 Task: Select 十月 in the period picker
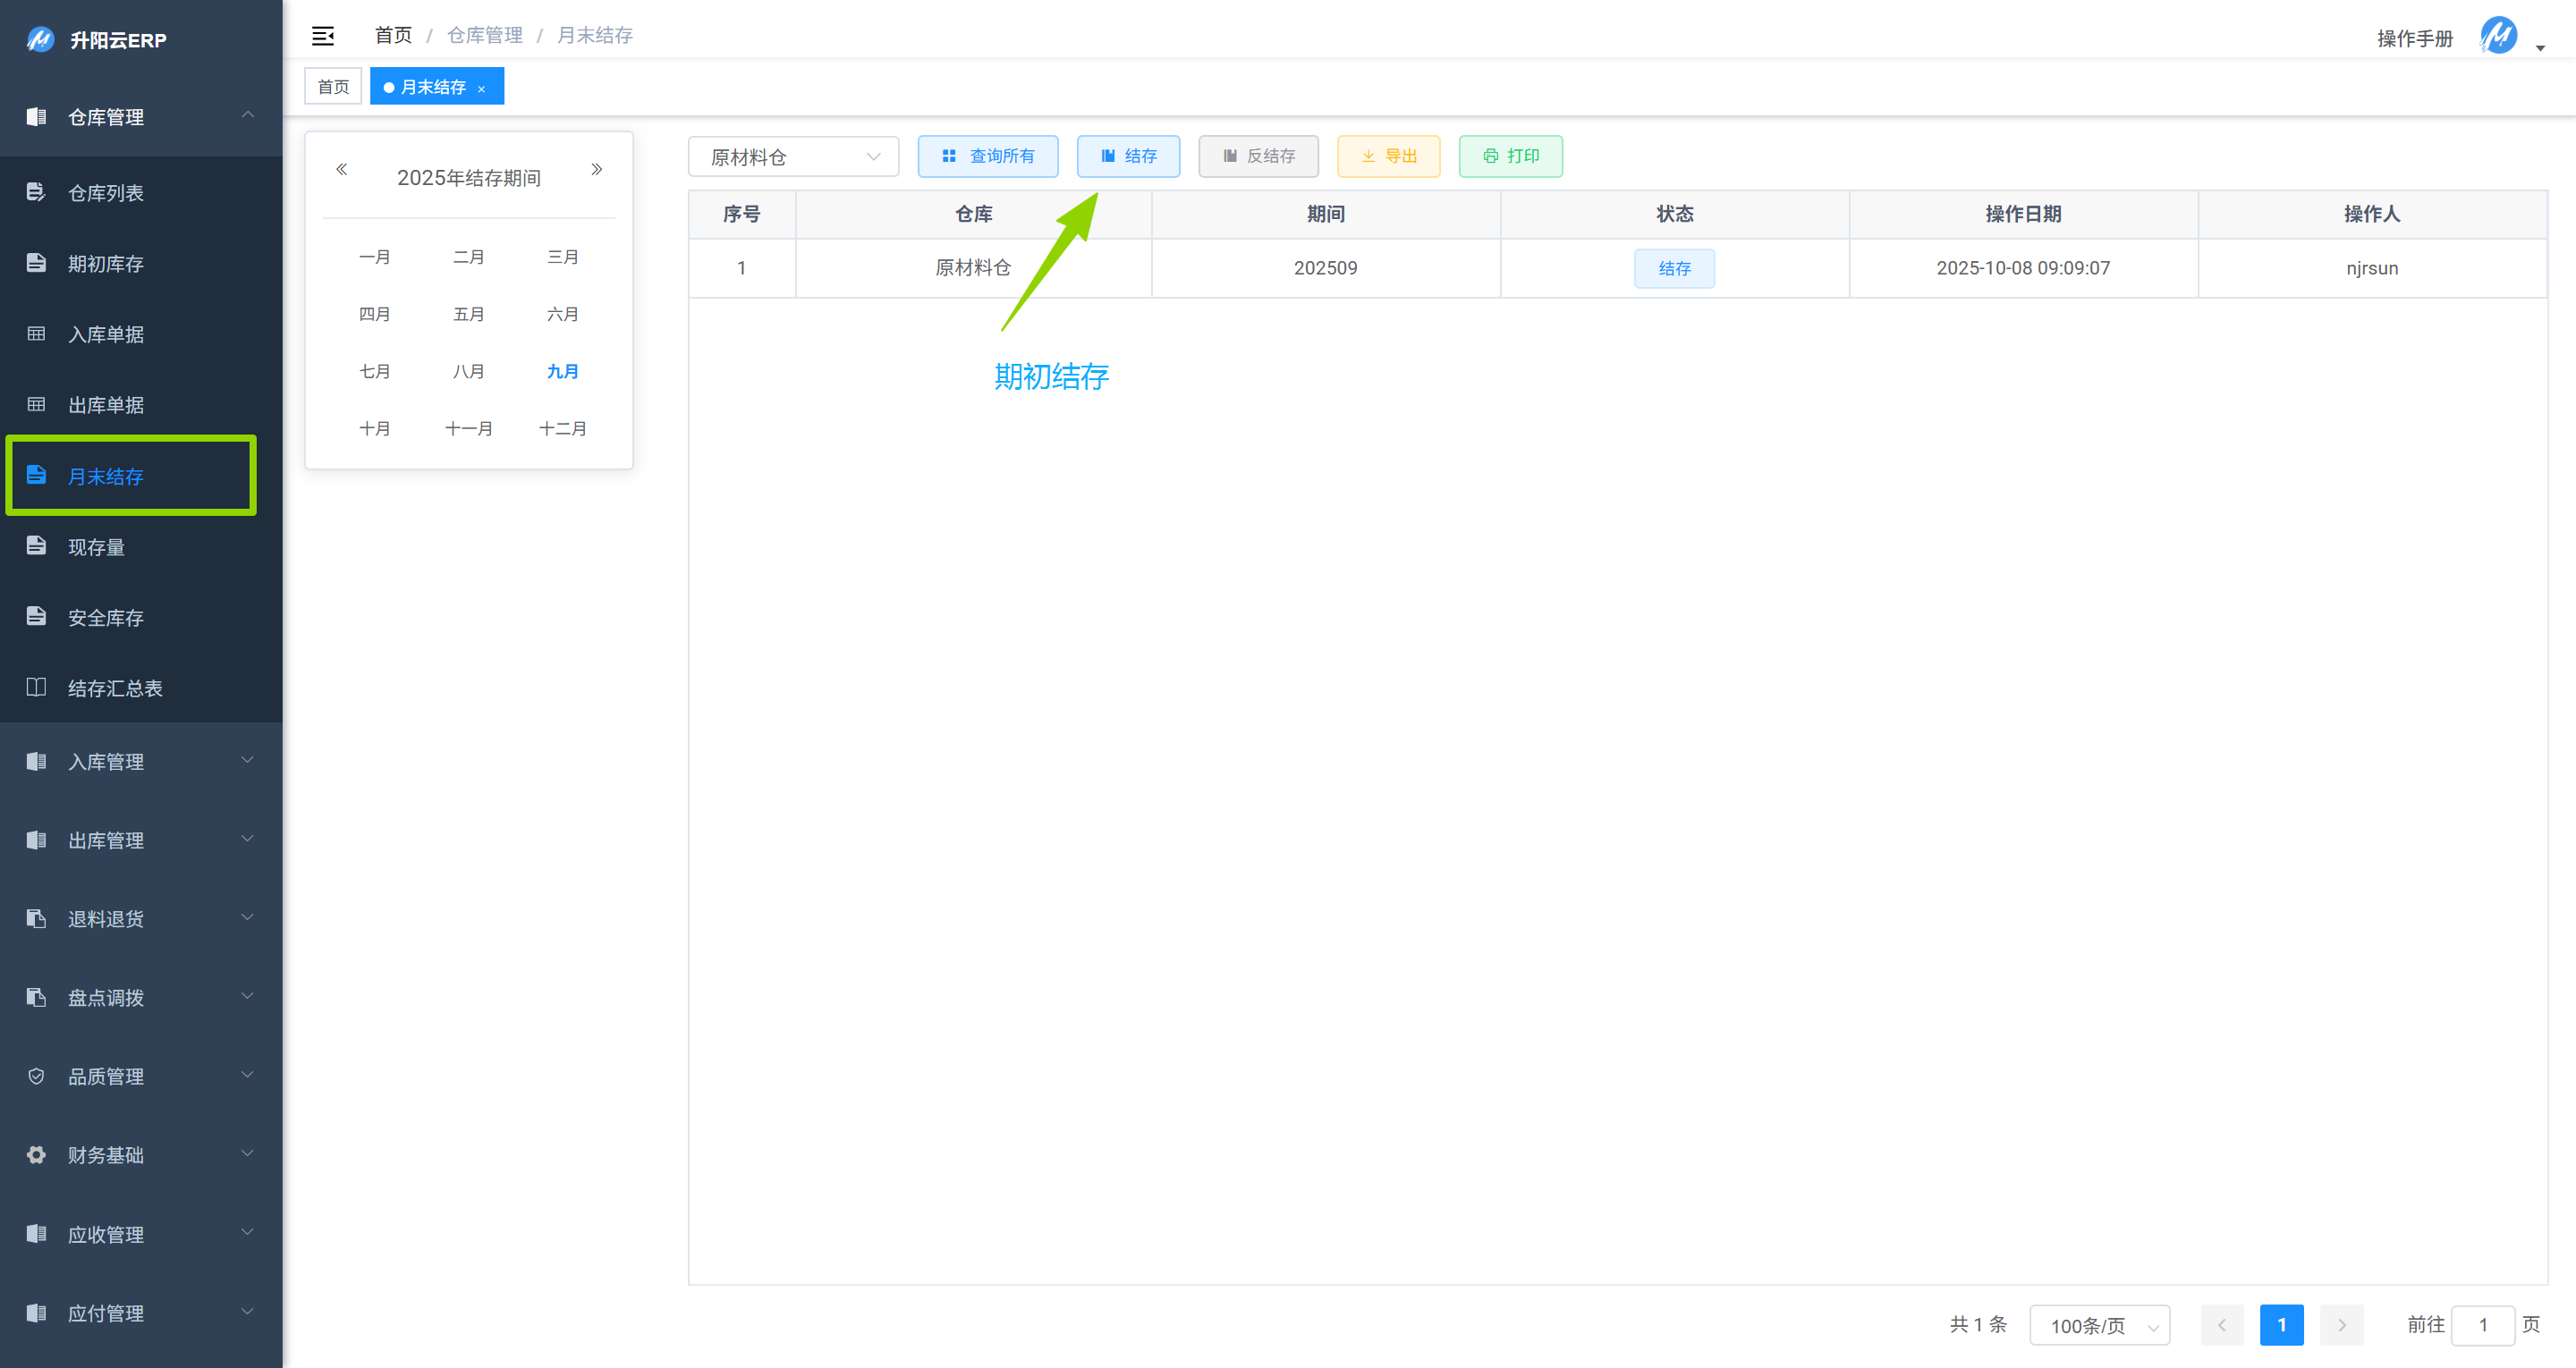click(x=374, y=428)
